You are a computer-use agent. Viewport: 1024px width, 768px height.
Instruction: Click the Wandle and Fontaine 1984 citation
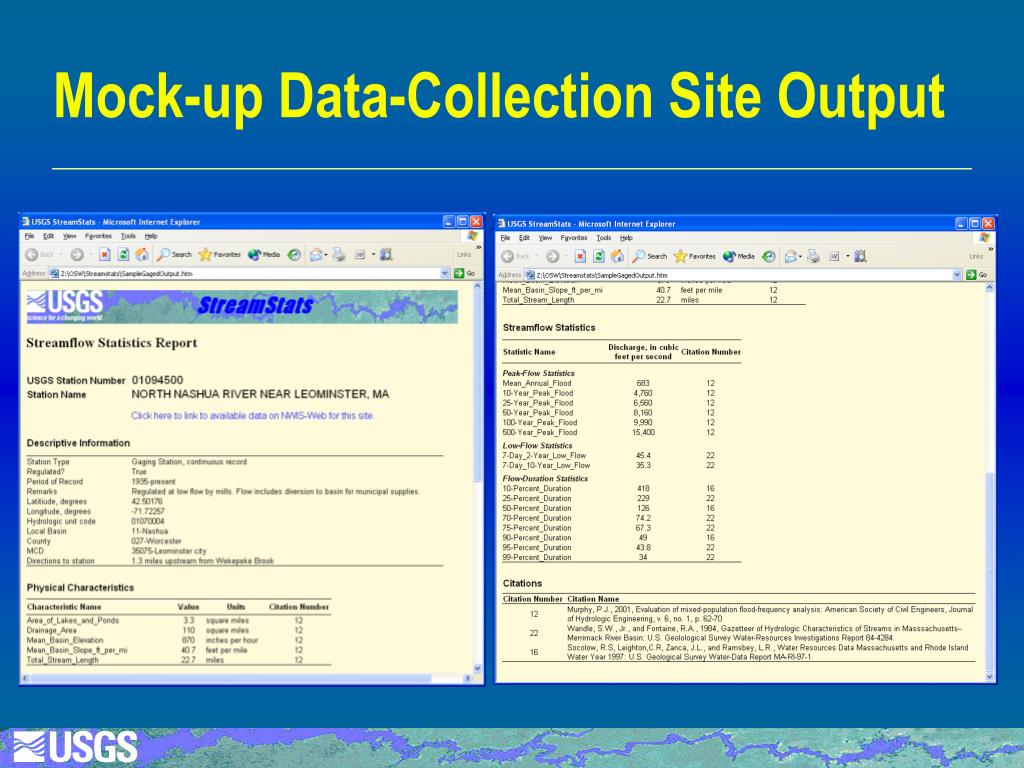pyautogui.click(x=764, y=633)
